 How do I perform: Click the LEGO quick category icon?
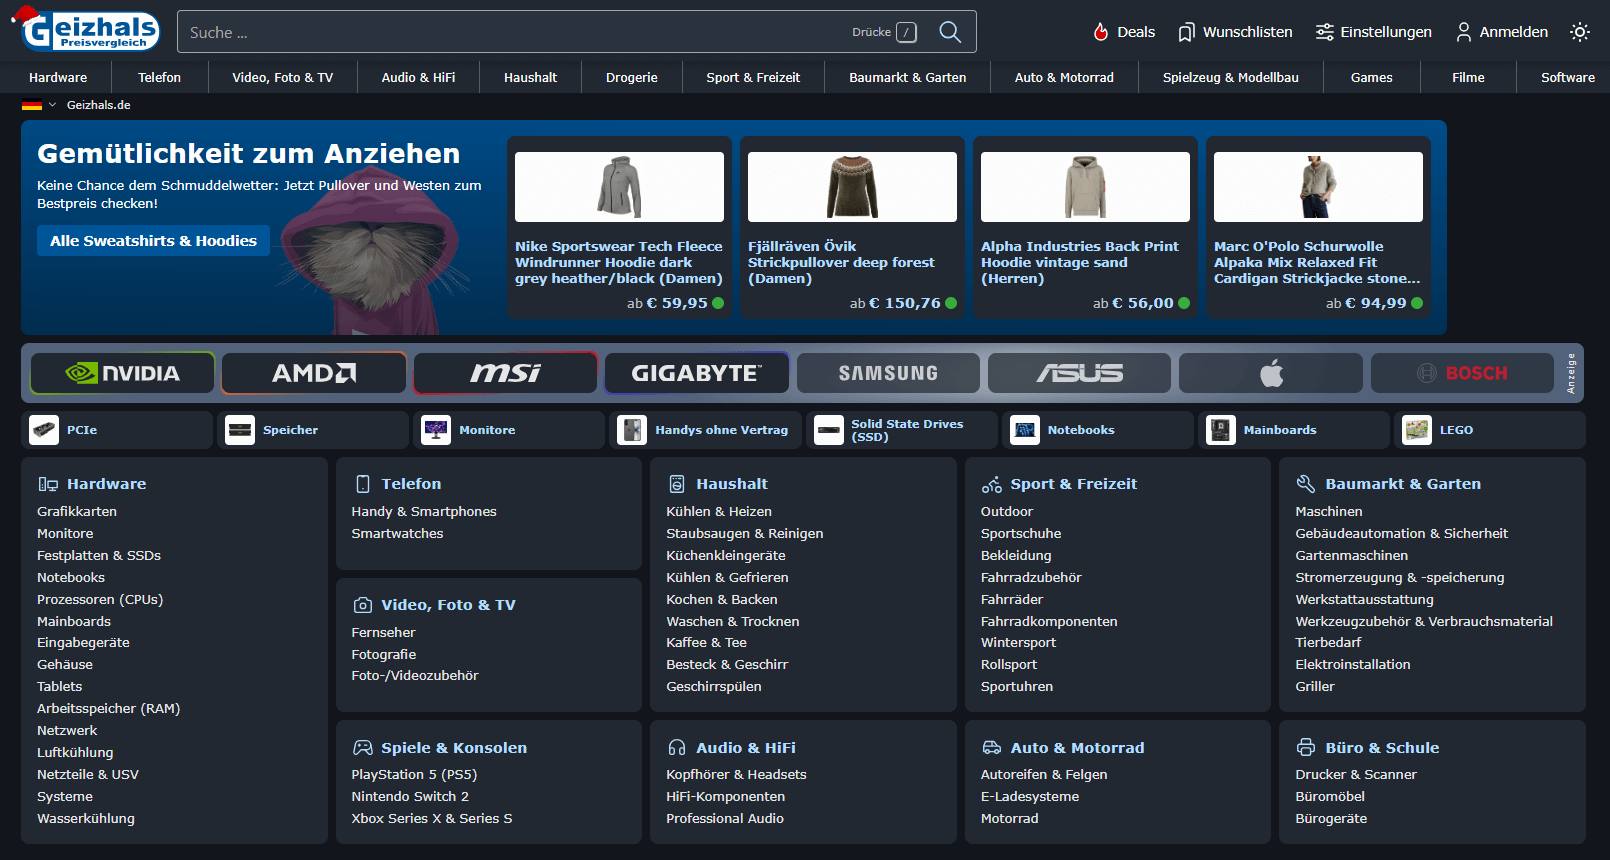click(1417, 430)
